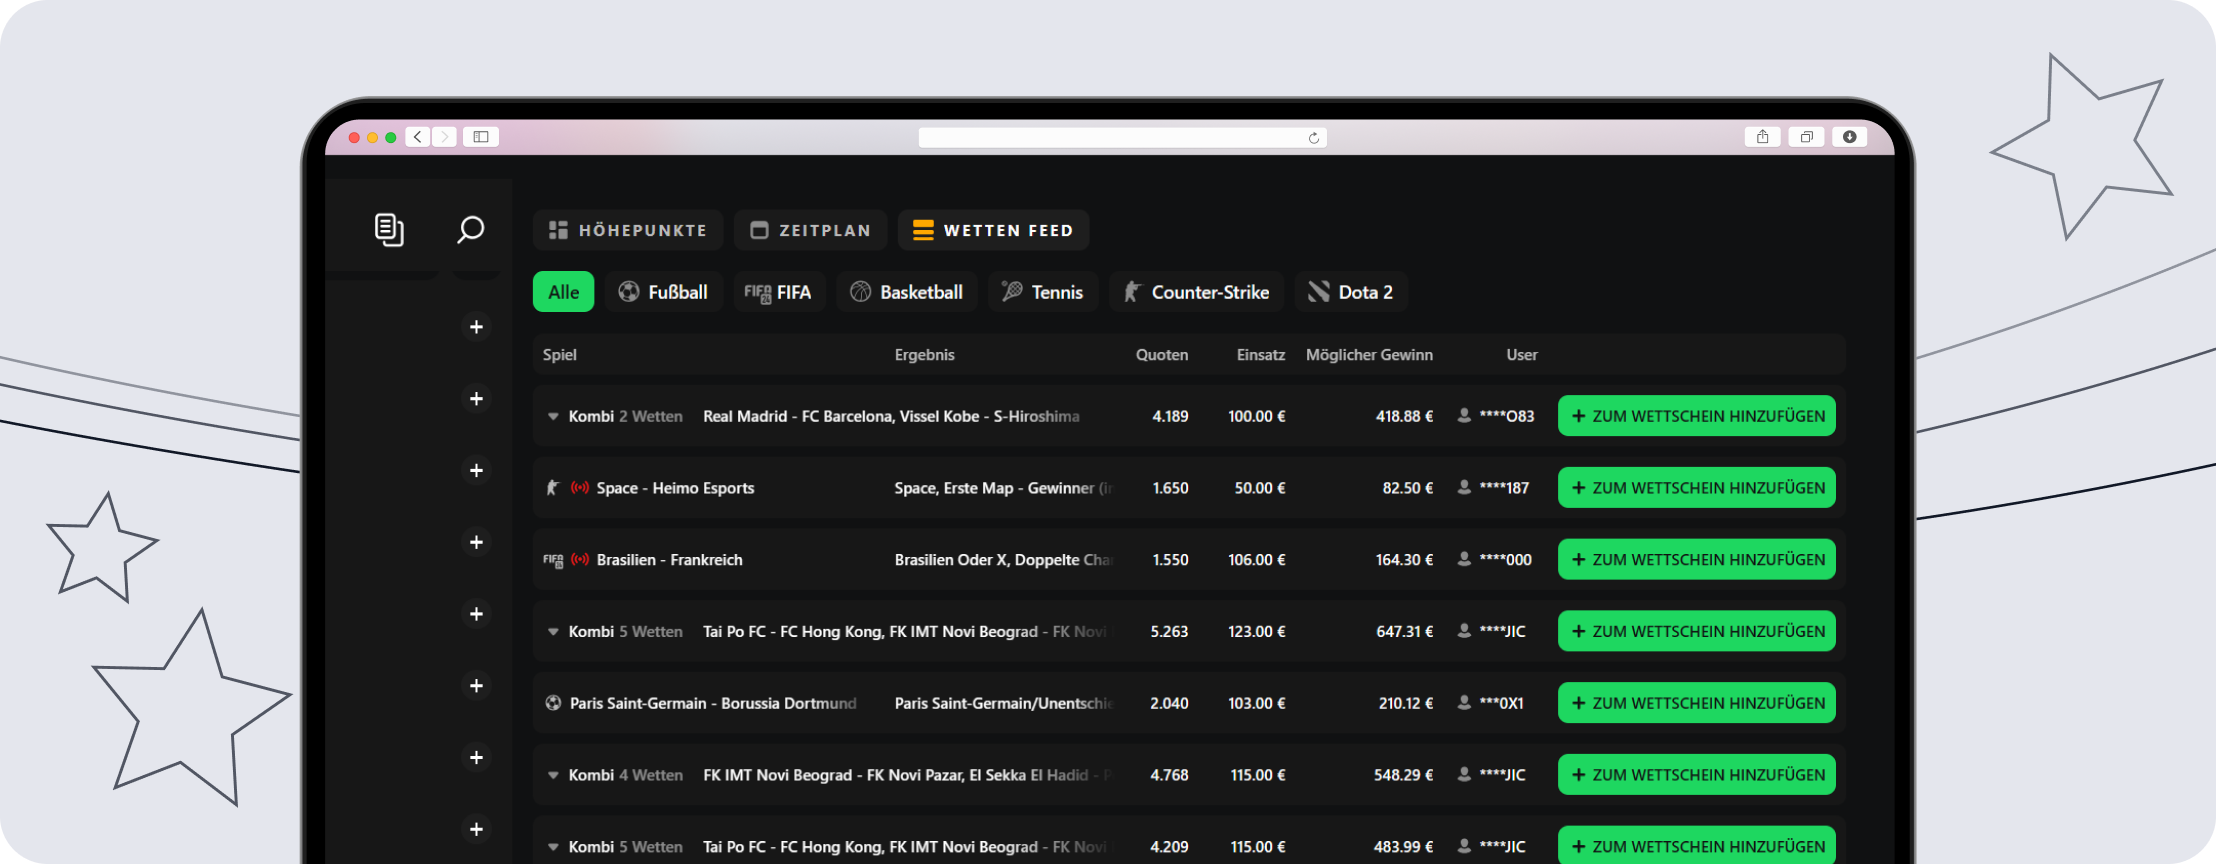Click the Möglicher Gewinn column header
Screen dimensions: 2216x864
coord(1369,355)
